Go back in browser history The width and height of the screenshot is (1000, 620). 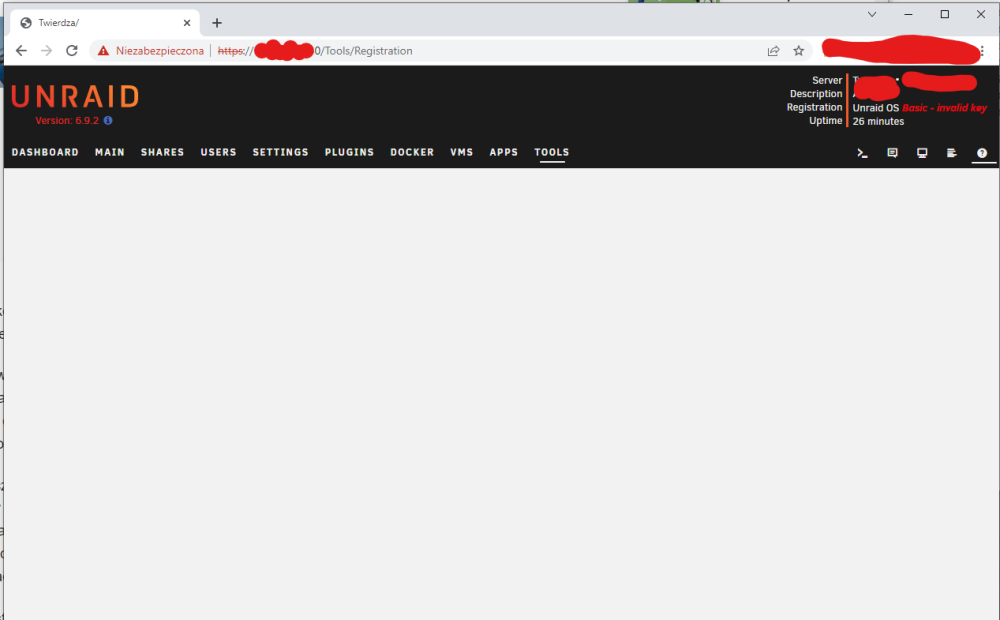tap(21, 50)
